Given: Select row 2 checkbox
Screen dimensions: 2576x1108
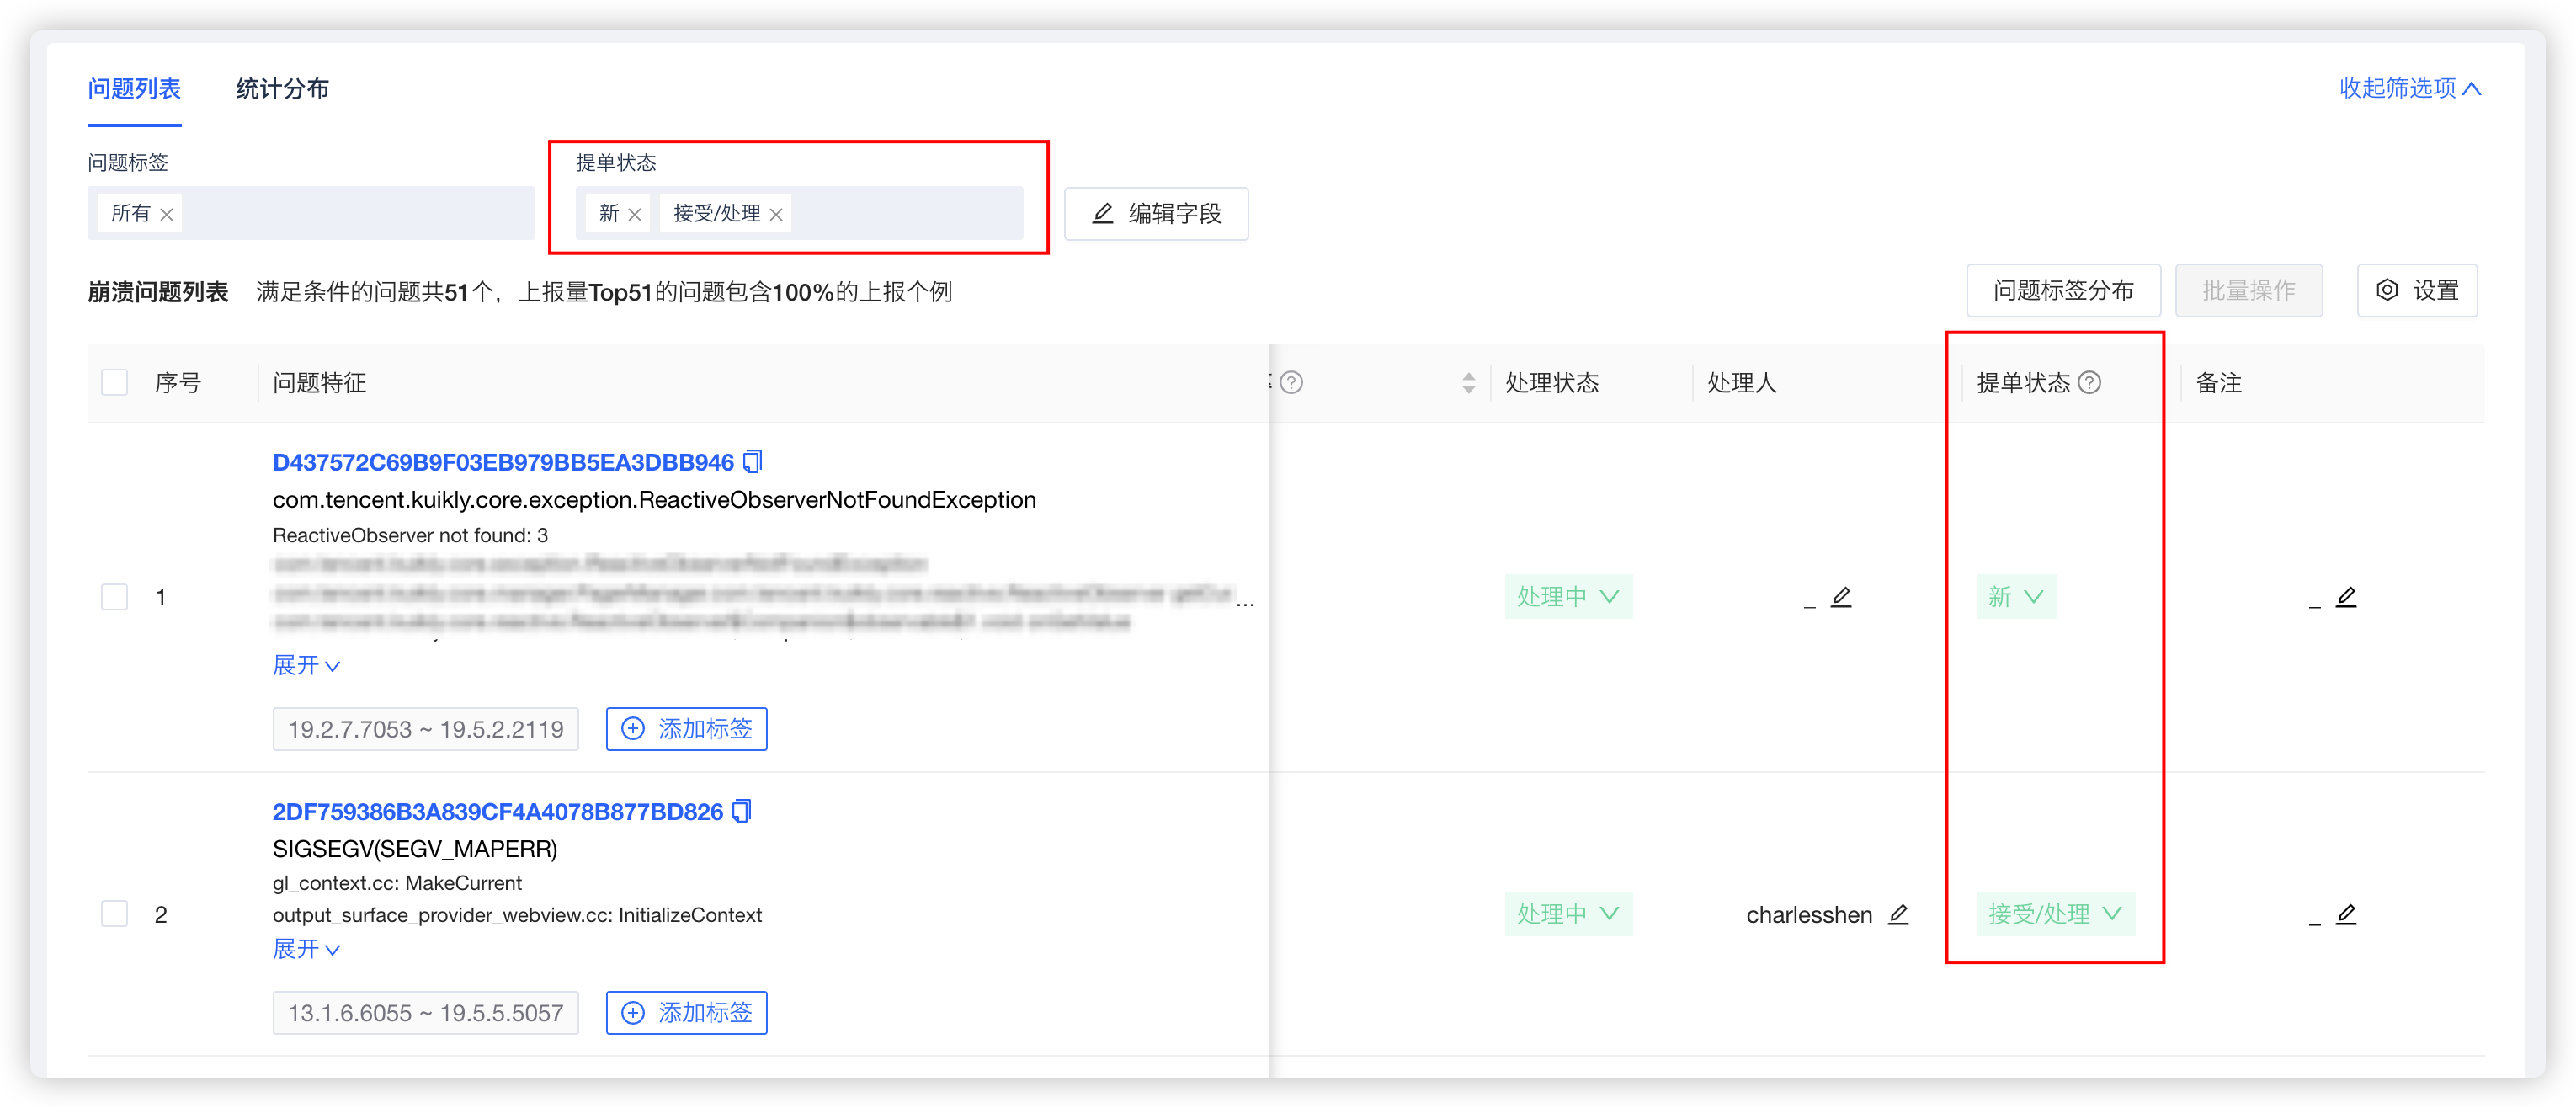Looking at the screenshot, I should coord(115,914).
